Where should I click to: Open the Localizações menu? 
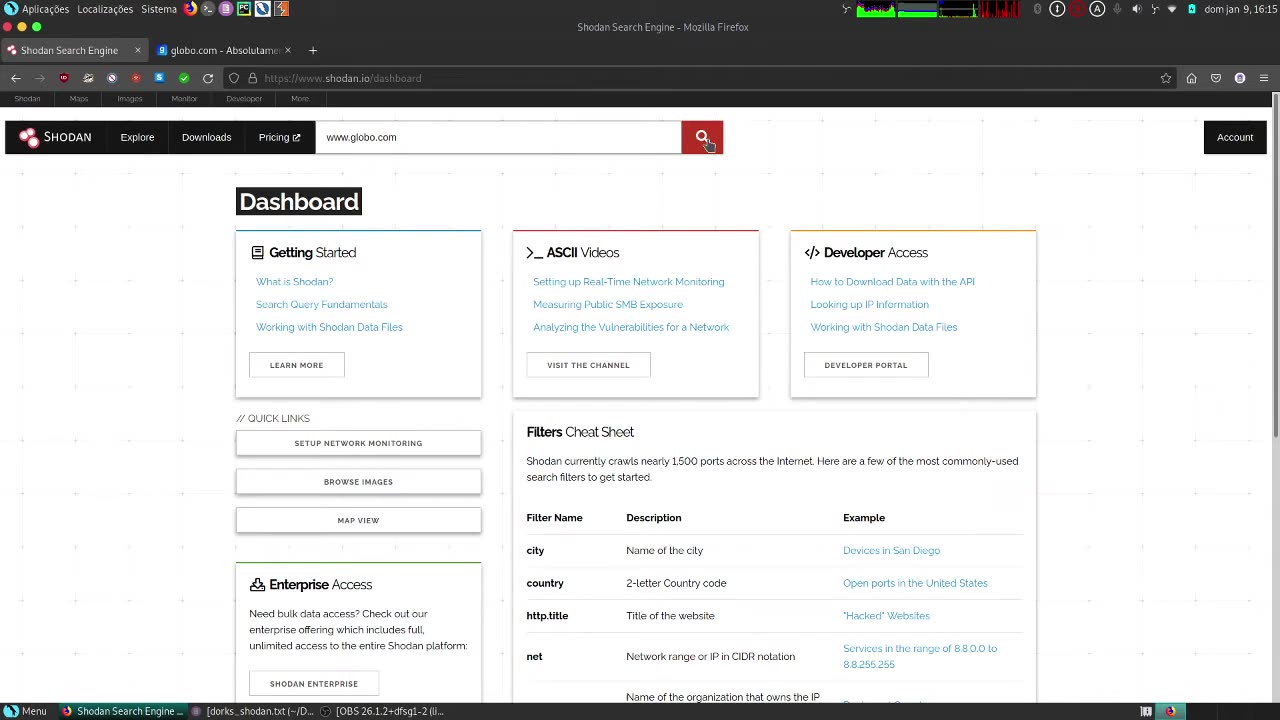coord(105,9)
